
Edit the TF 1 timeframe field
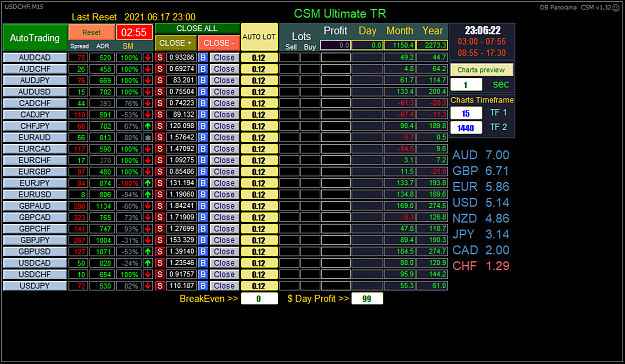(466, 113)
